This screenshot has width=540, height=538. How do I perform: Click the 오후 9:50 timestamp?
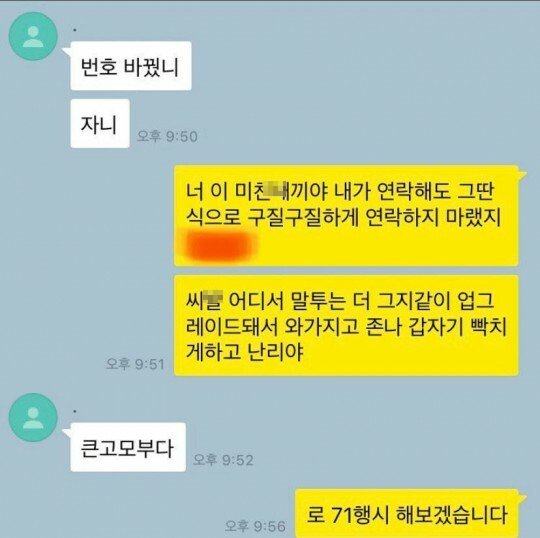(x=167, y=136)
